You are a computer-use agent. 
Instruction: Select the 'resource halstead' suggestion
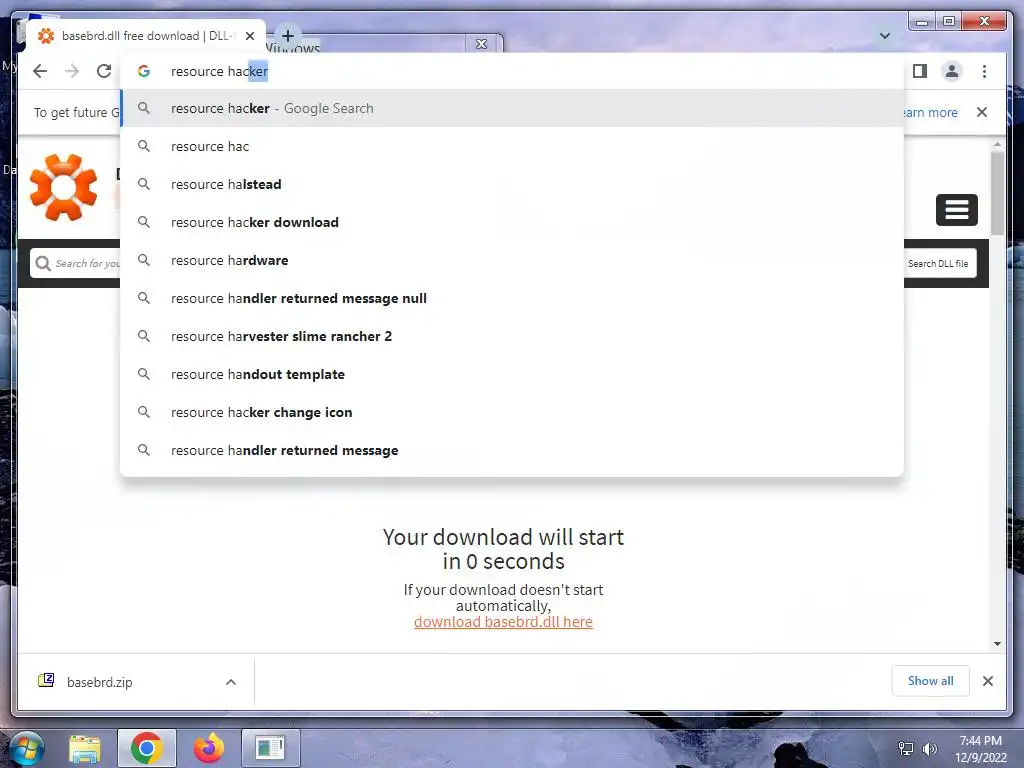(512, 184)
